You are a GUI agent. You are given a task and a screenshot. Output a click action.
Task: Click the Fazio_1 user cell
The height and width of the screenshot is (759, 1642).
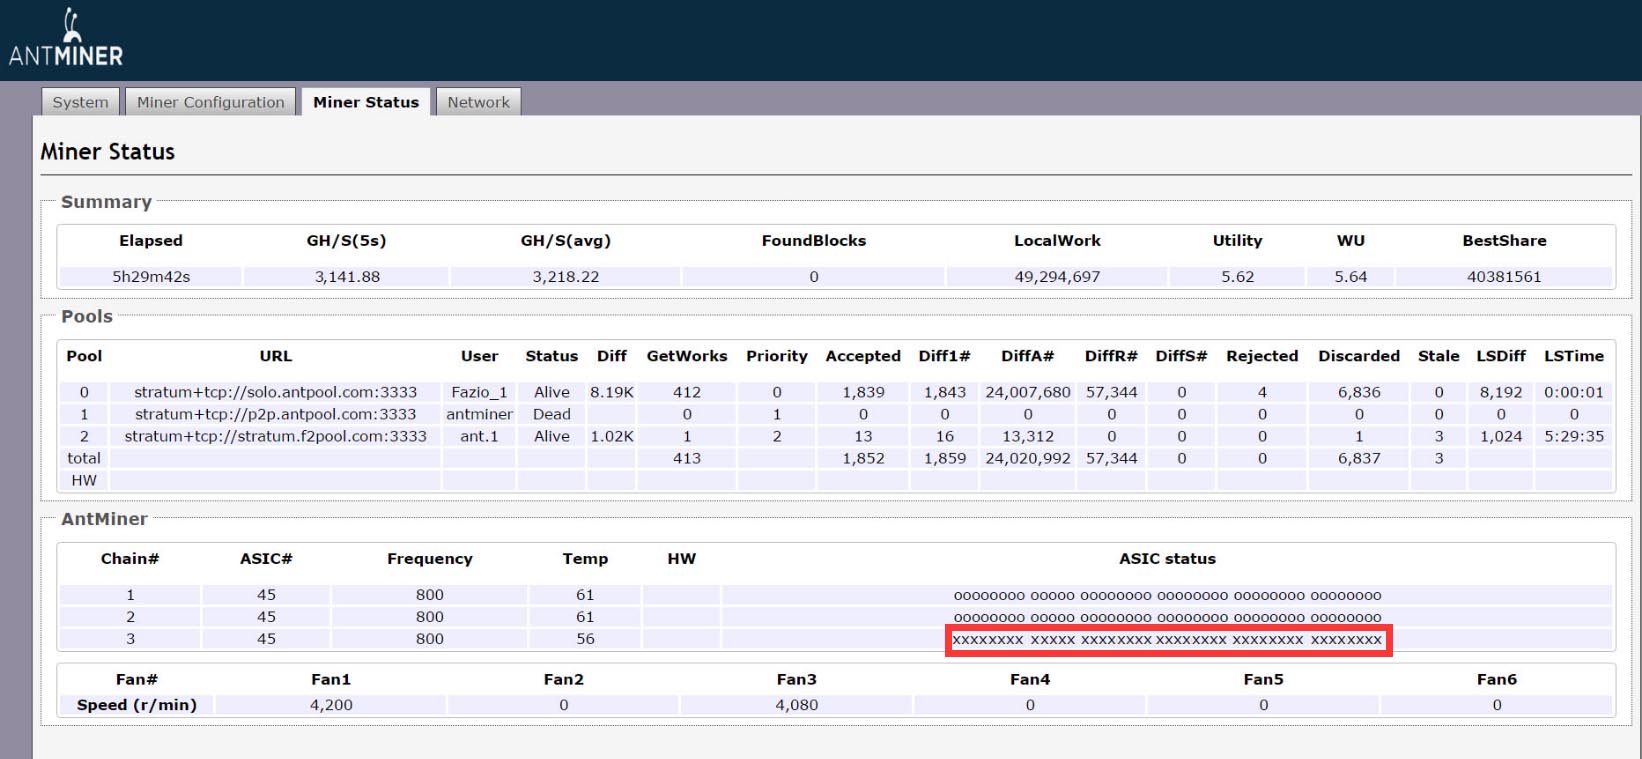pos(479,392)
